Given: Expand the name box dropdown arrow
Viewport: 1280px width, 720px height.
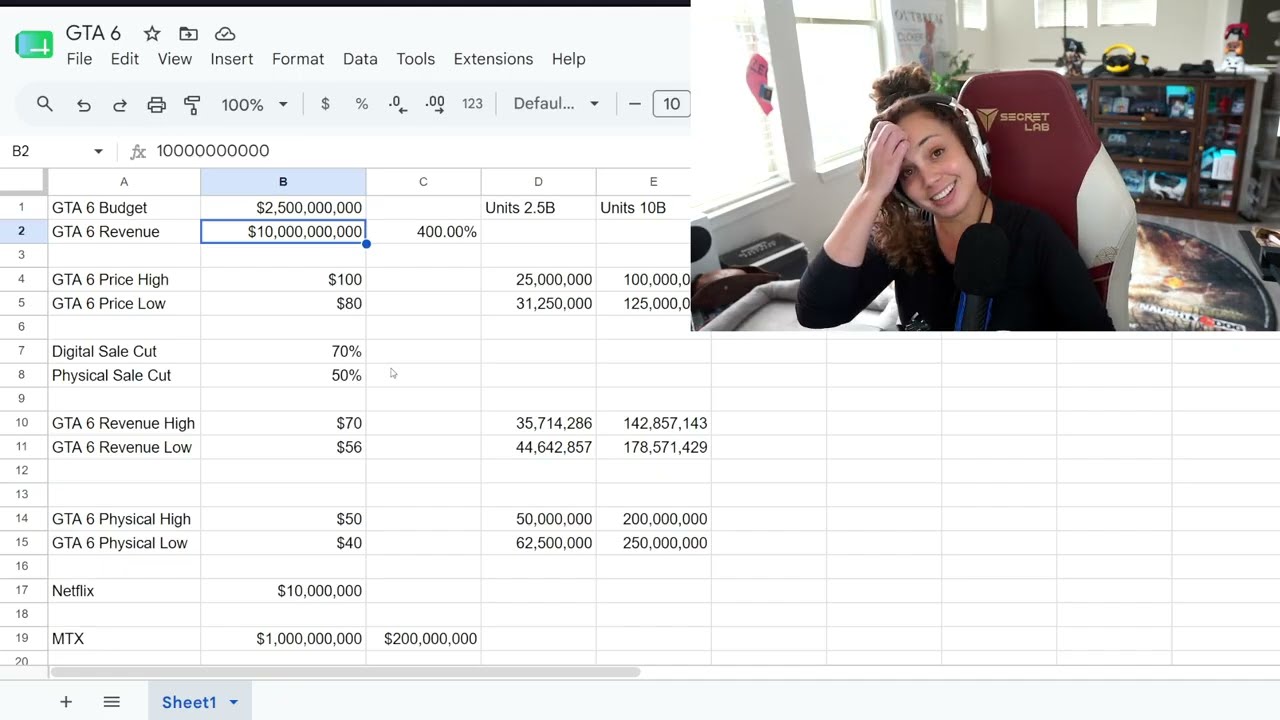Looking at the screenshot, I should pyautogui.click(x=98, y=151).
